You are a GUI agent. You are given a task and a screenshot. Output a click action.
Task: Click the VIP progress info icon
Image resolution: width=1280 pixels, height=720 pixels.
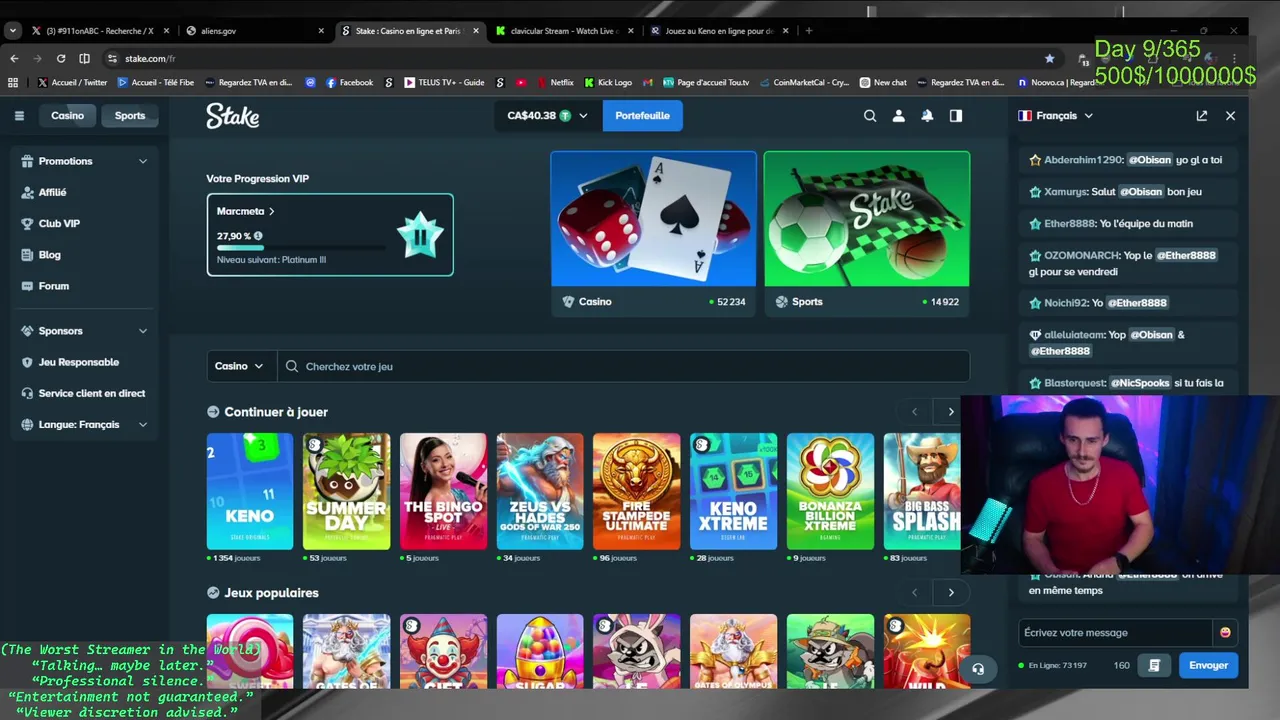258,236
